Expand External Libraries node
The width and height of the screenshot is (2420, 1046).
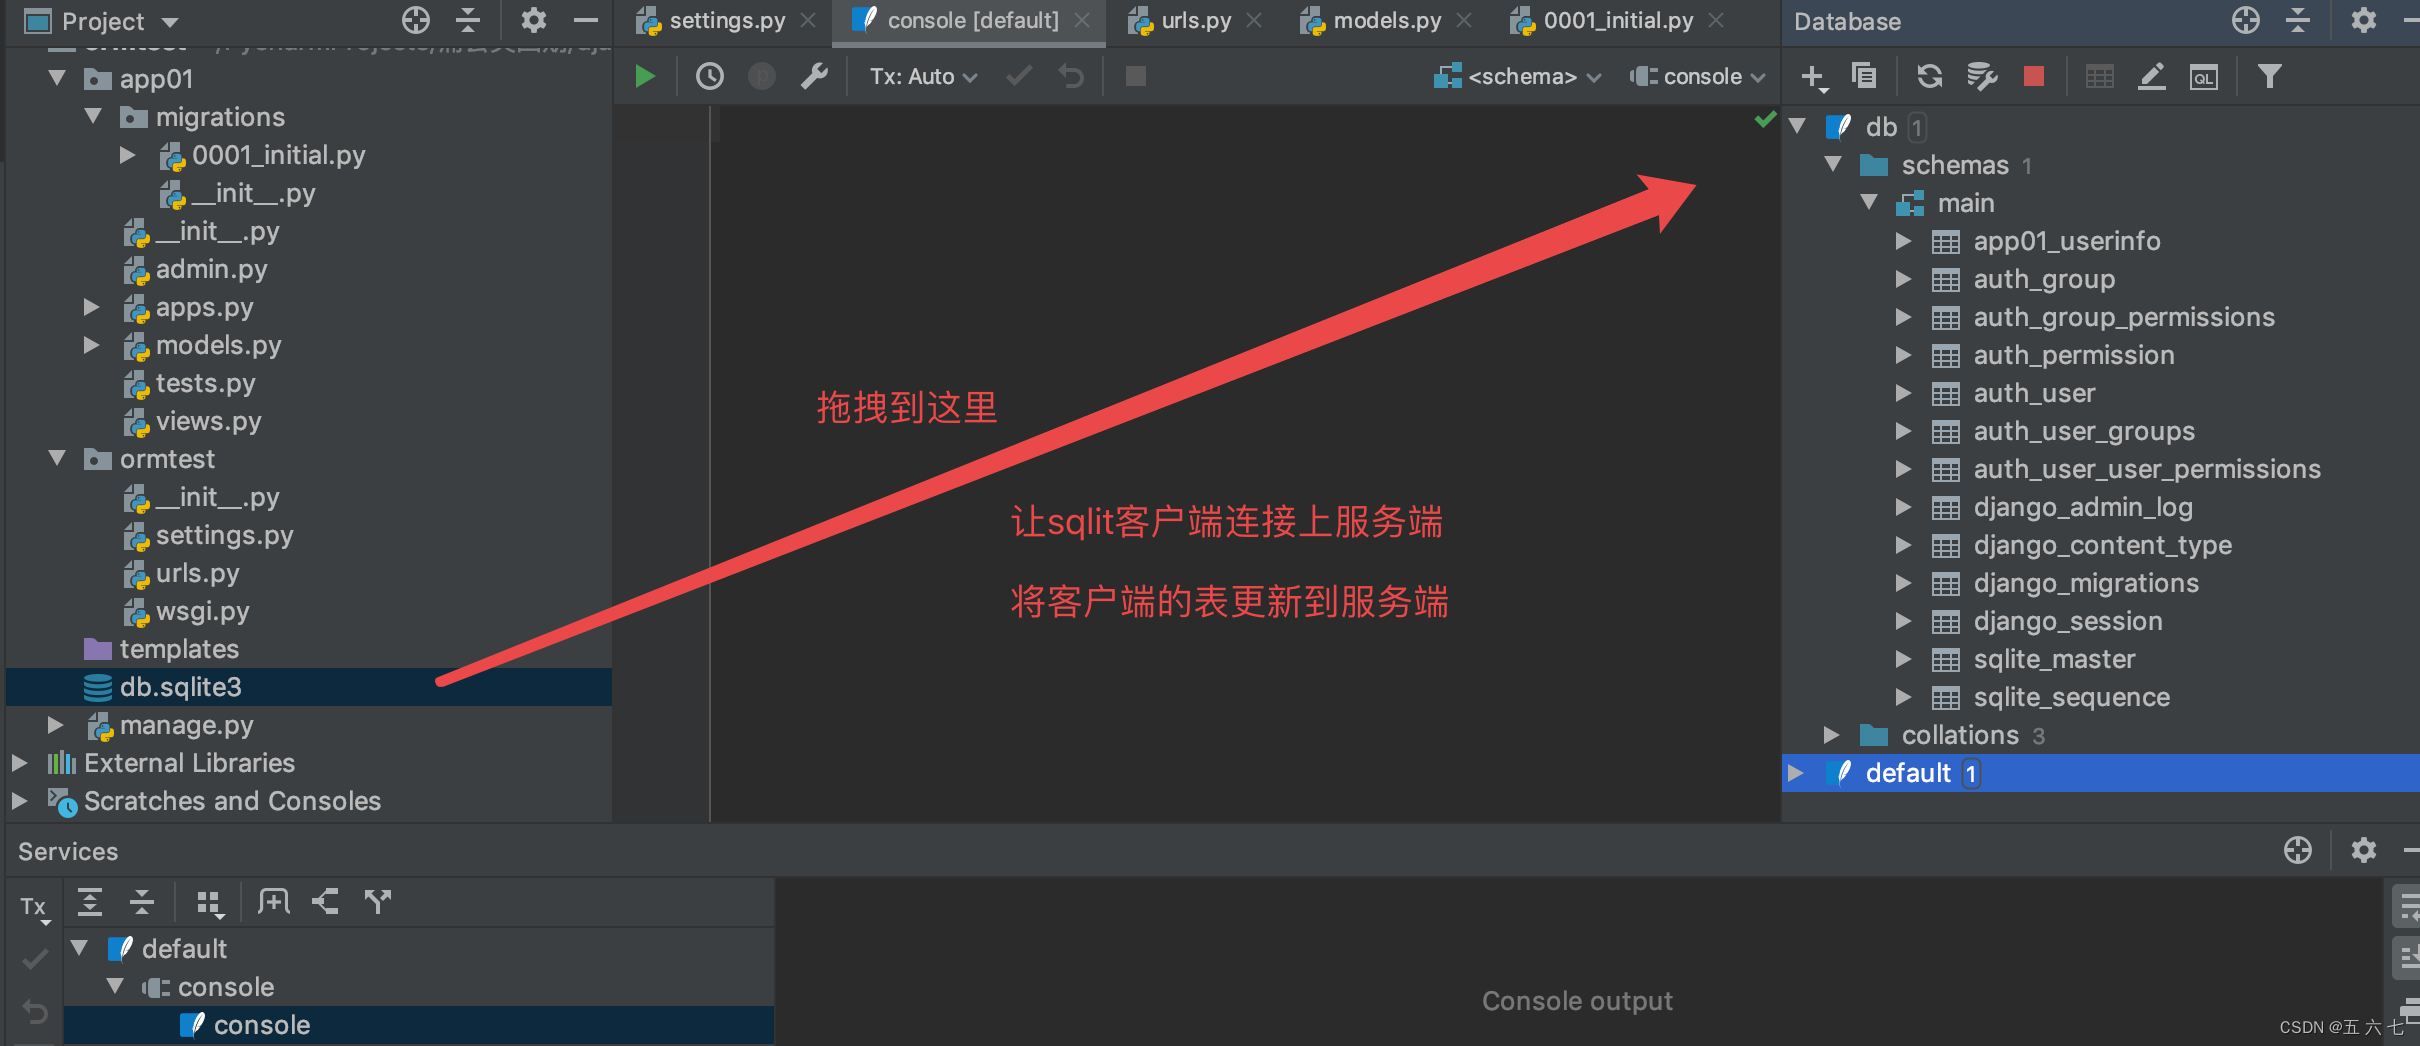tap(19, 762)
